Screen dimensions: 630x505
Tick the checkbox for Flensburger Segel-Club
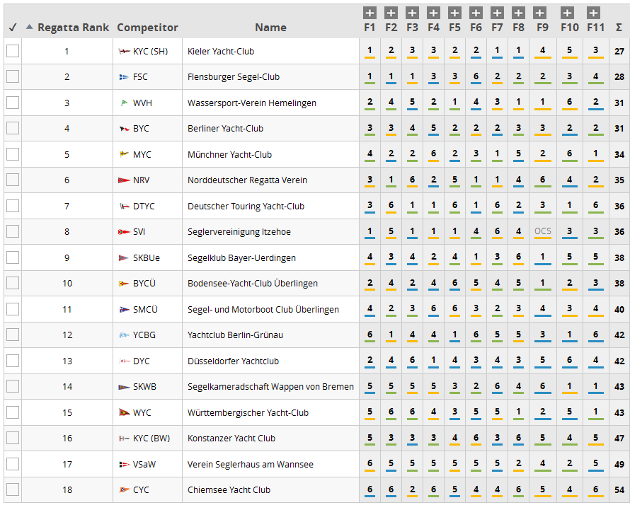pos(12,77)
